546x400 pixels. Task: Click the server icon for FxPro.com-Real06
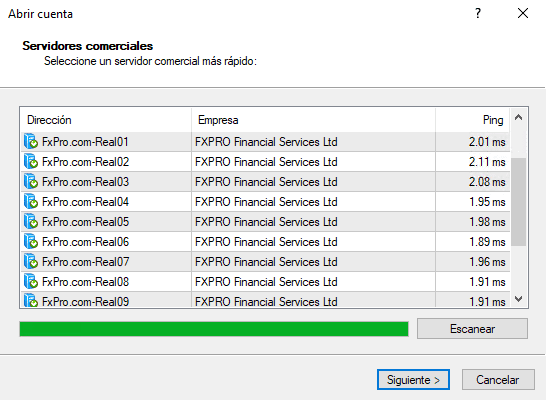click(x=31, y=241)
